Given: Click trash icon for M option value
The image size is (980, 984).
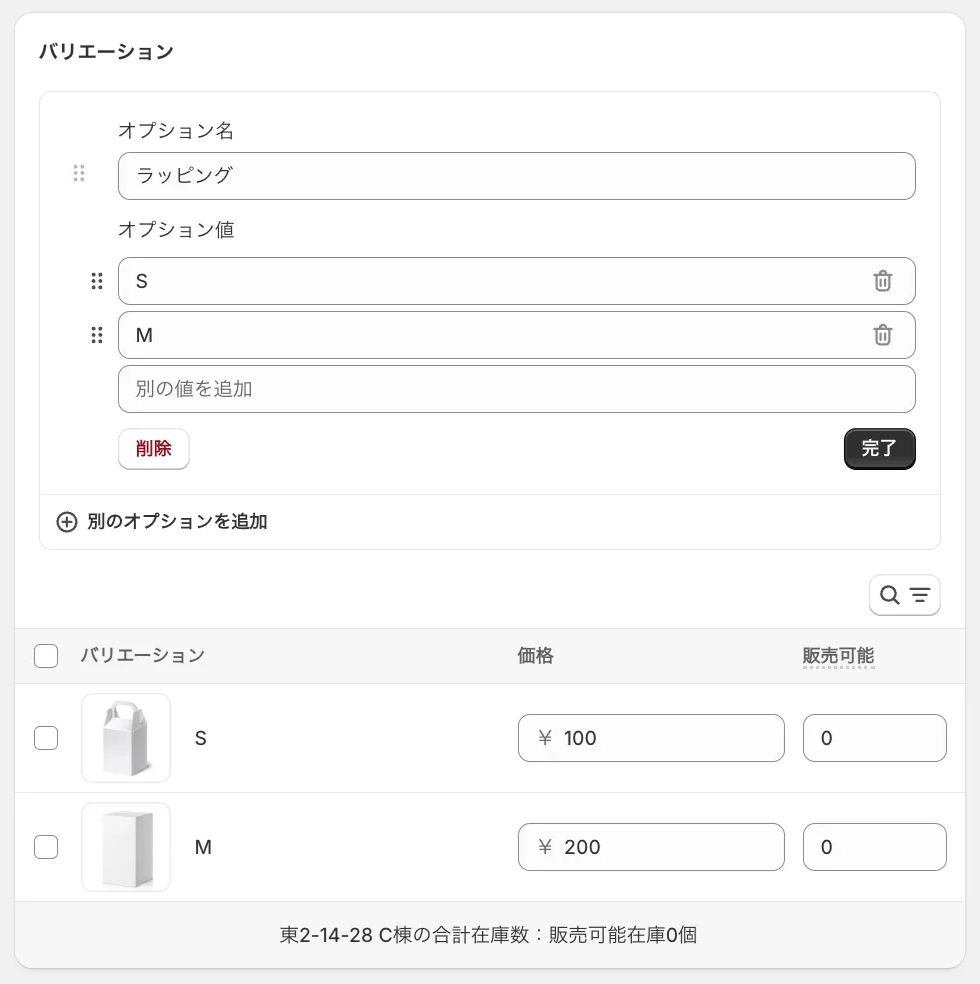Looking at the screenshot, I should tap(882, 335).
